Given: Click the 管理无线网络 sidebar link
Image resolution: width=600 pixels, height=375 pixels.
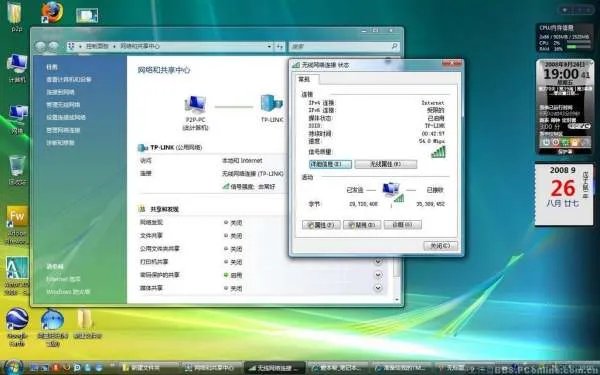Looking at the screenshot, I should tap(63, 105).
